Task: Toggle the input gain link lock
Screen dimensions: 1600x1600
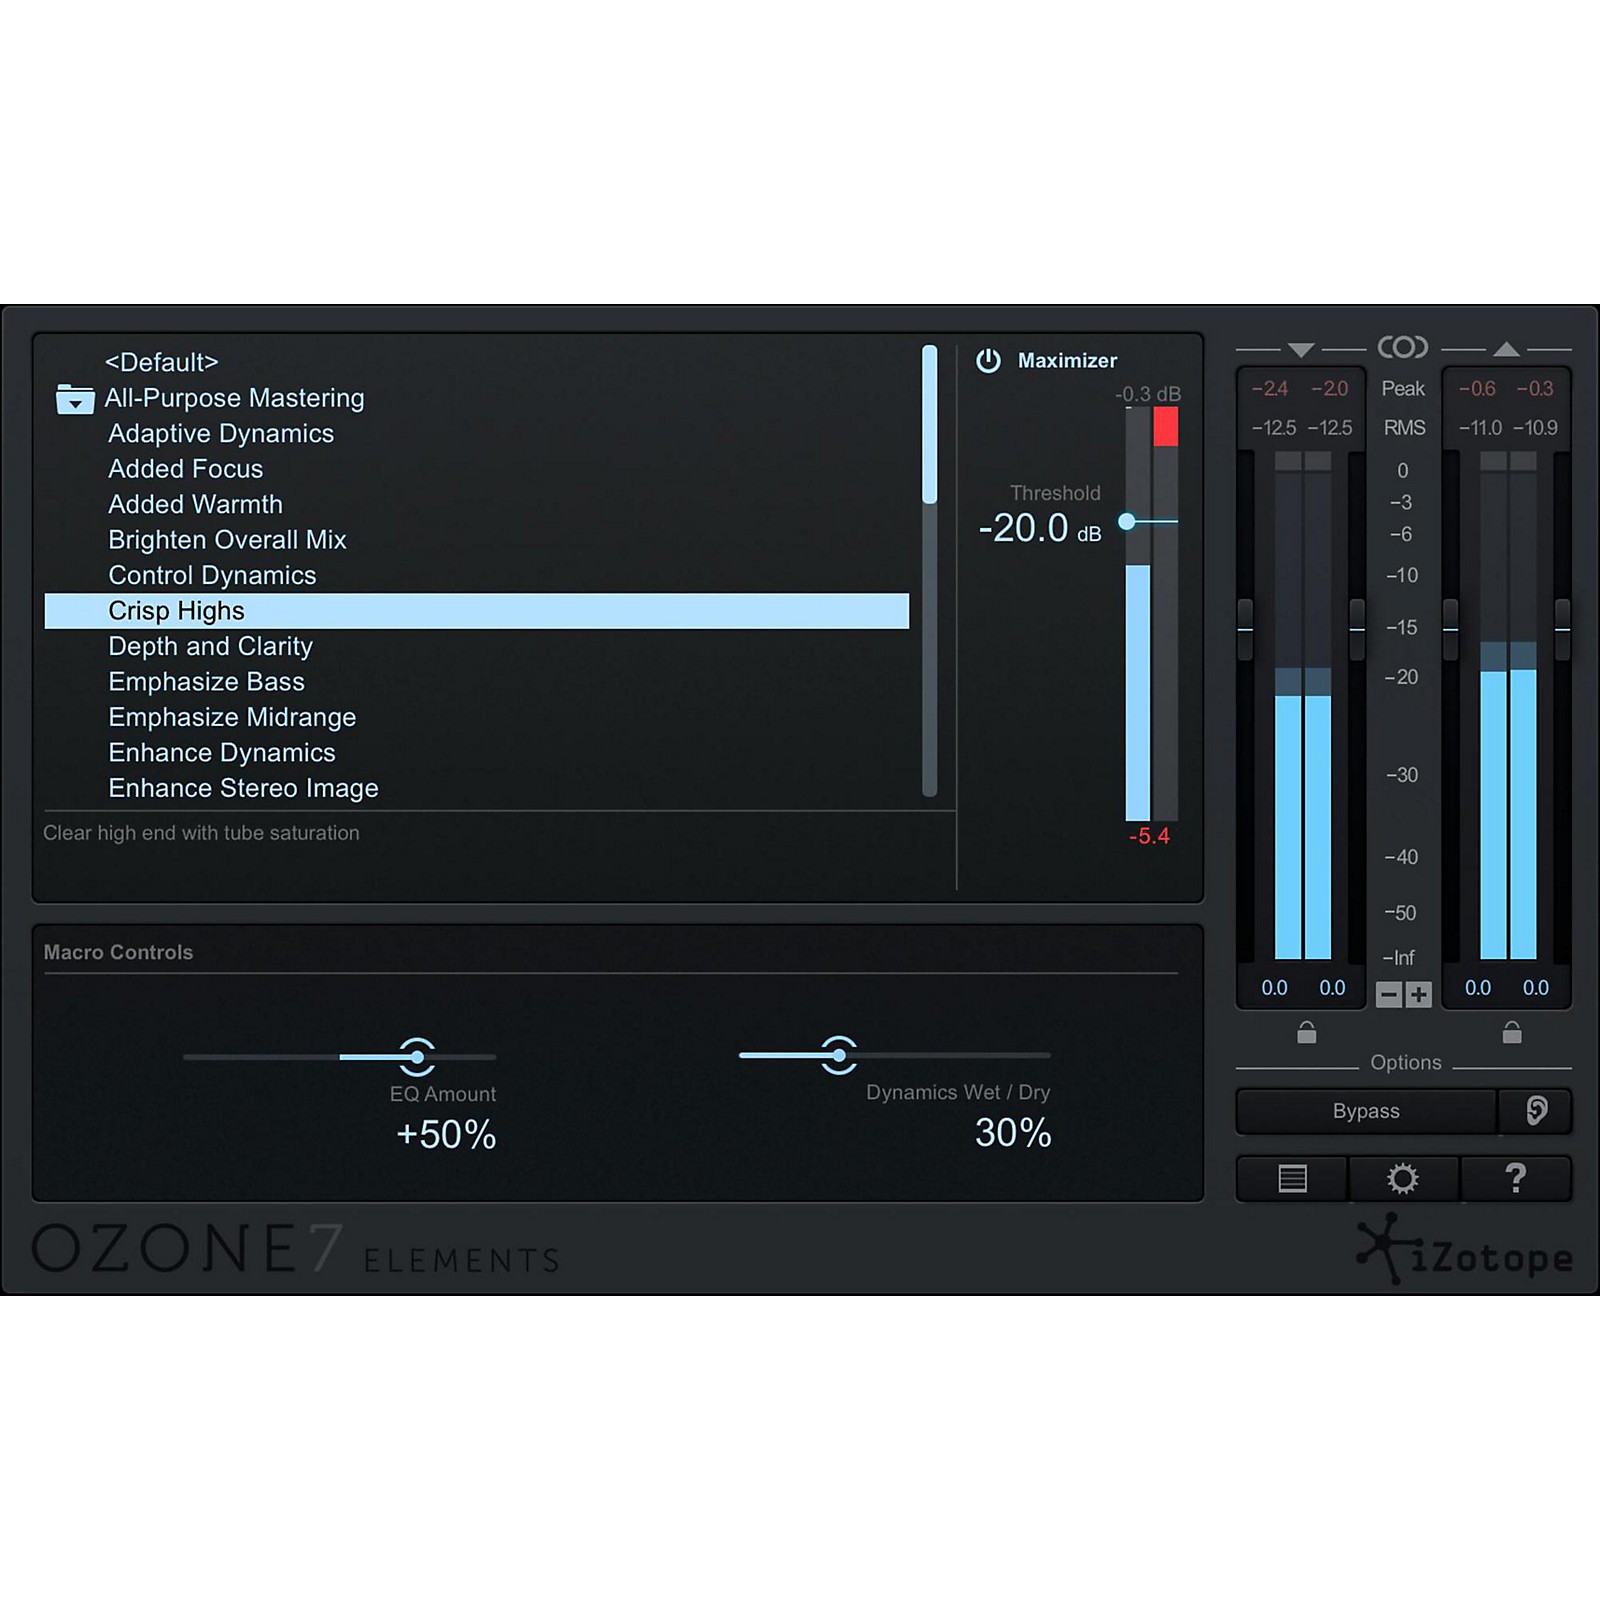Action: (x=1306, y=1032)
